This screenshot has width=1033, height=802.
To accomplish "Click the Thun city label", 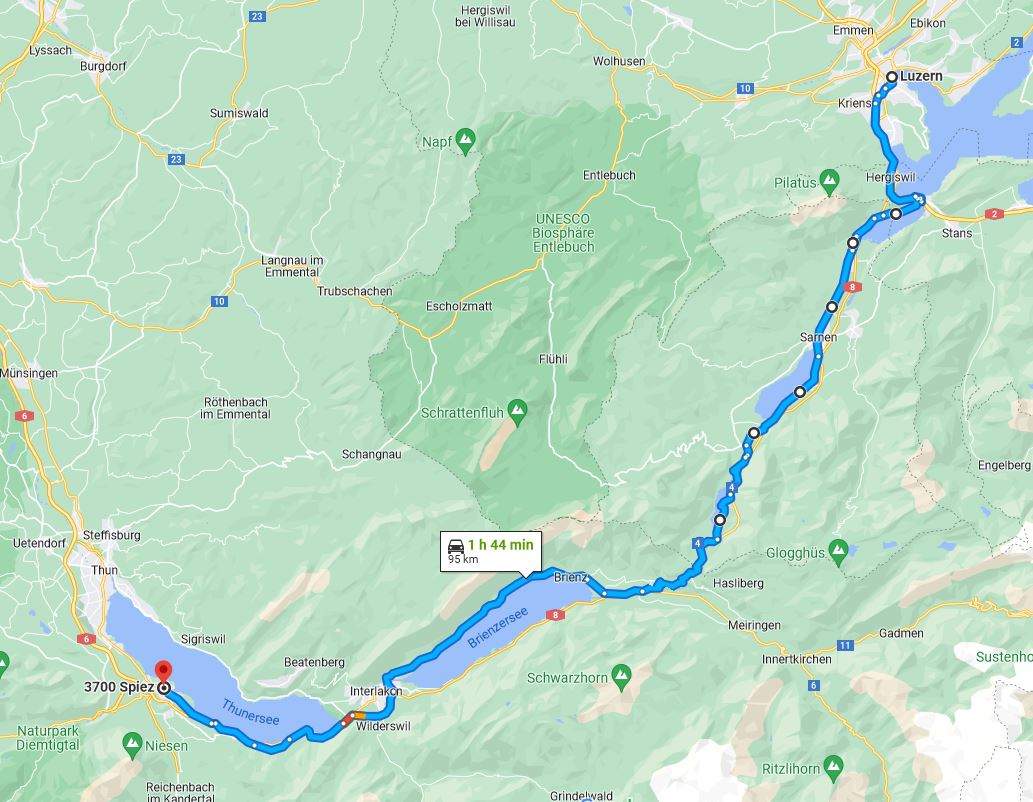I will (104, 570).
